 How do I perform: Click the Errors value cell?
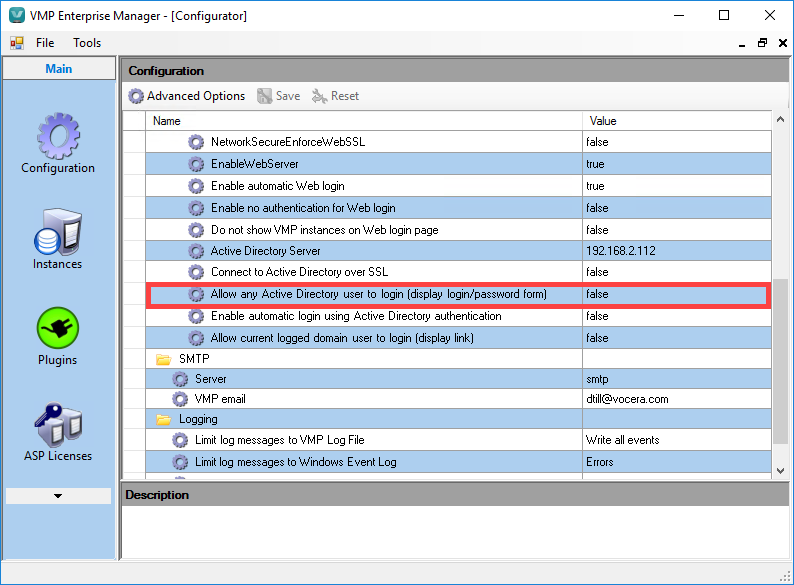click(x=677, y=462)
